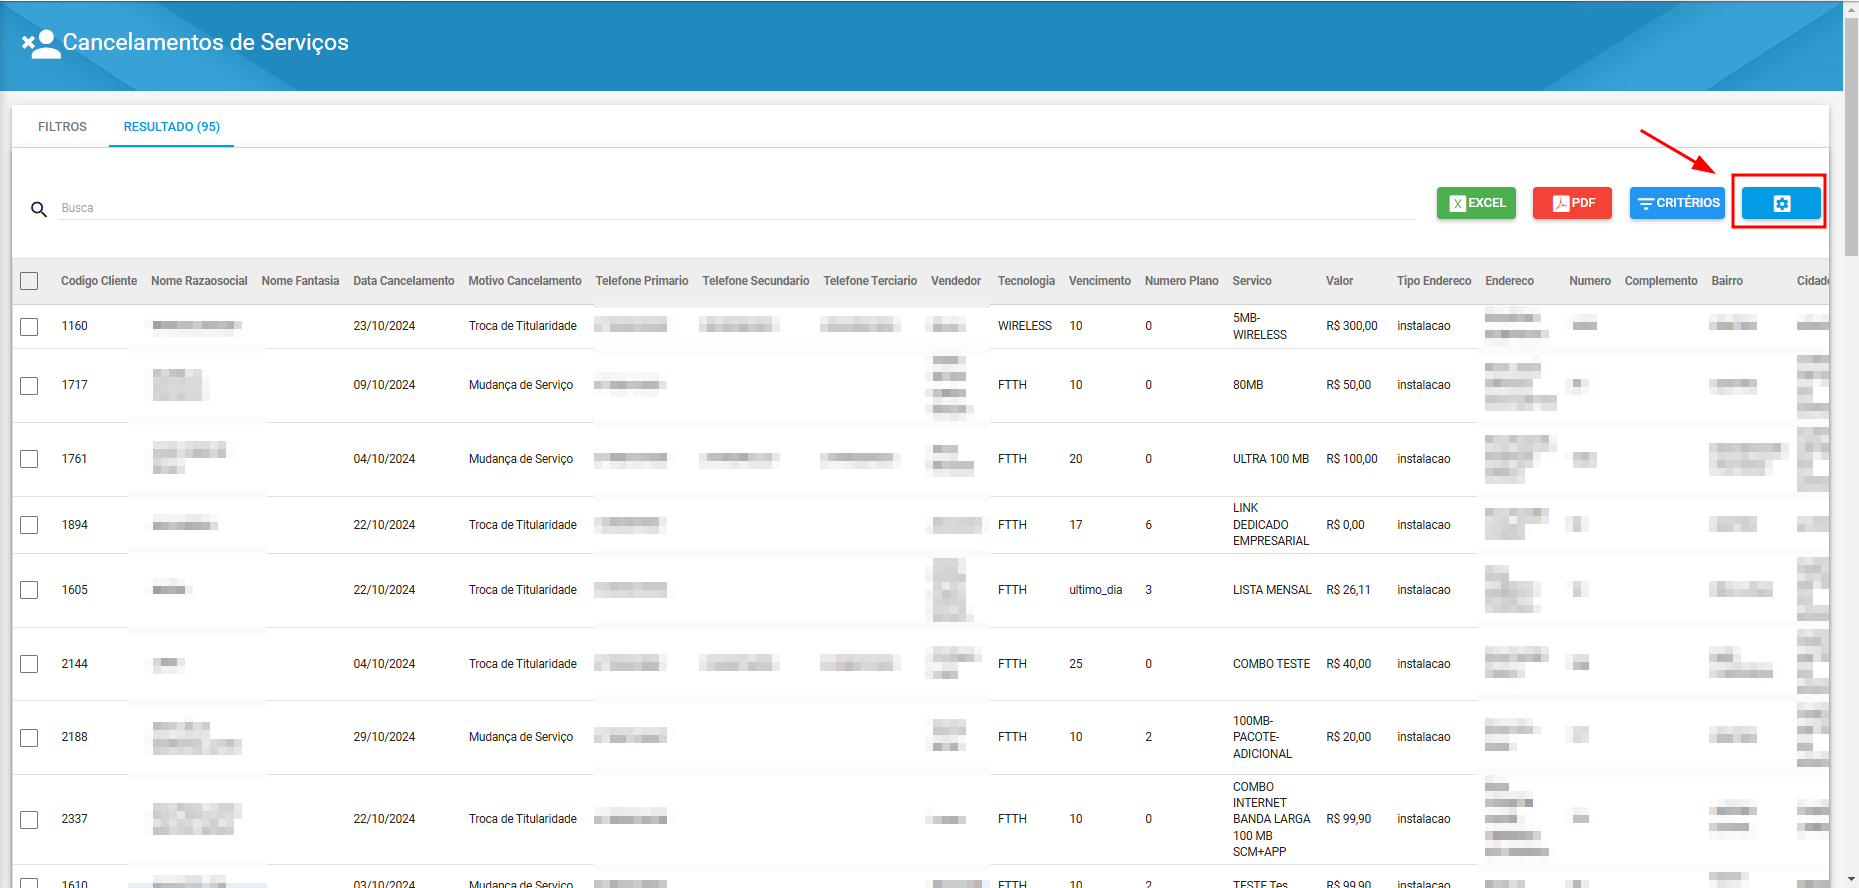Click the search magnifier icon
1859x888 pixels.
[x=39, y=209]
